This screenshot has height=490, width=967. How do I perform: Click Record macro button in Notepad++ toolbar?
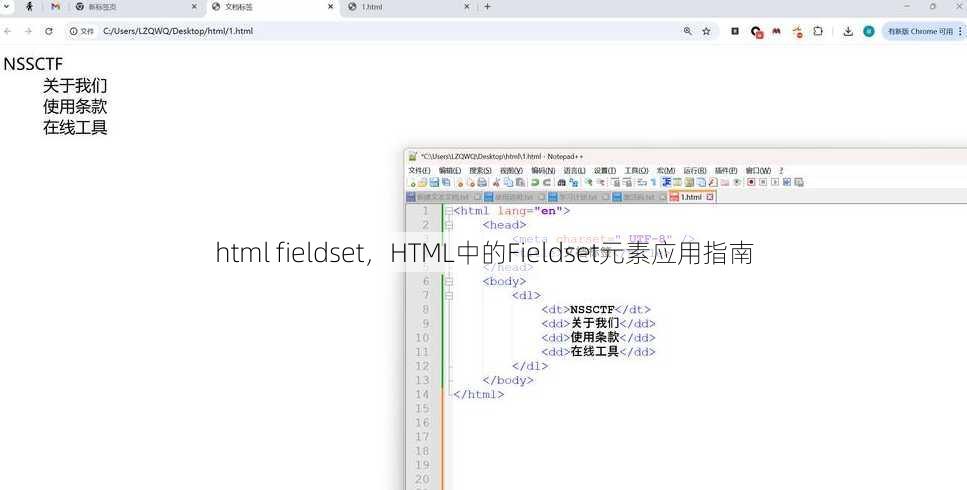751,182
